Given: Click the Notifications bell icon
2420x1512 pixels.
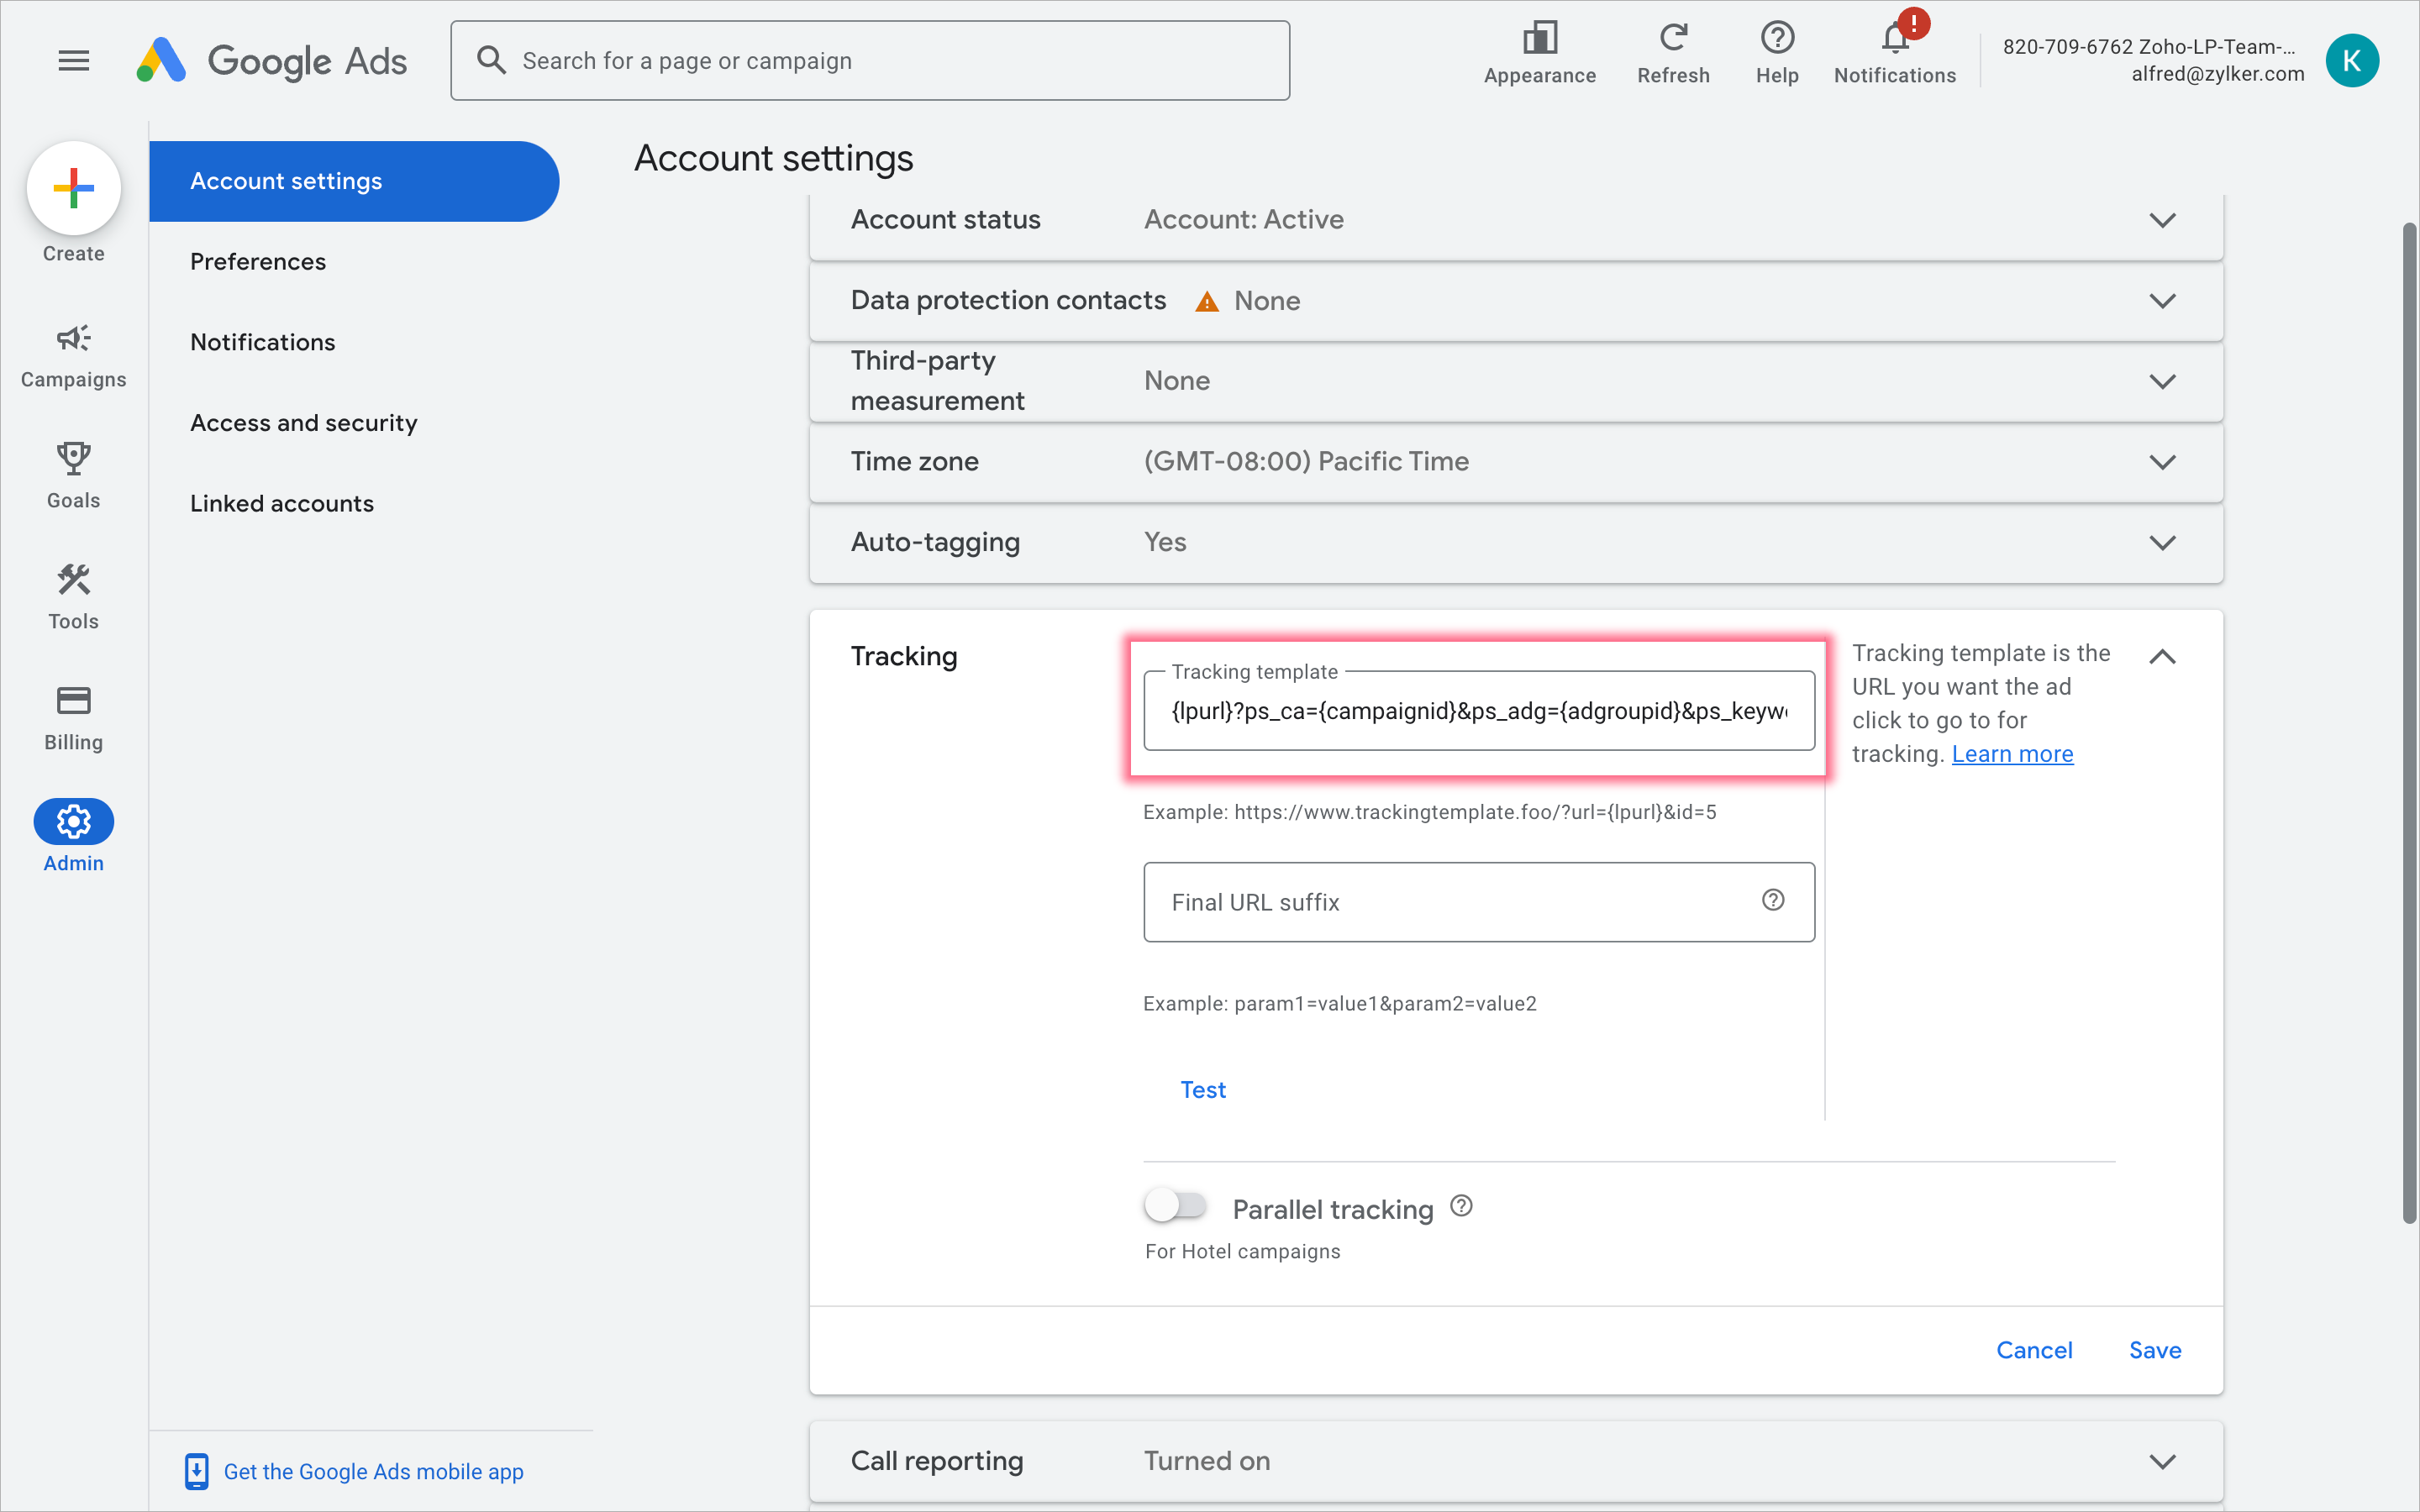Looking at the screenshot, I should tap(1894, 40).
